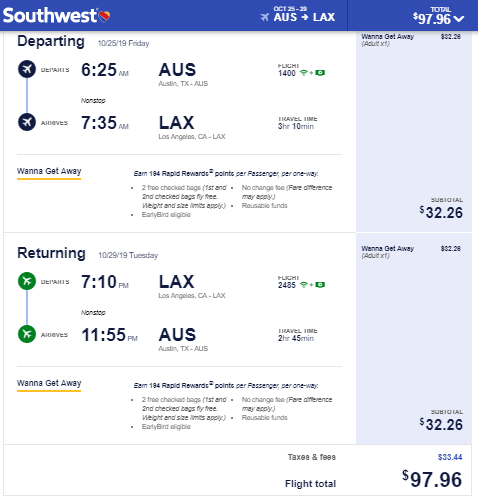Click the live TV icon for flight 1400
Viewport: 478px width, 496px height.
coord(320,73)
